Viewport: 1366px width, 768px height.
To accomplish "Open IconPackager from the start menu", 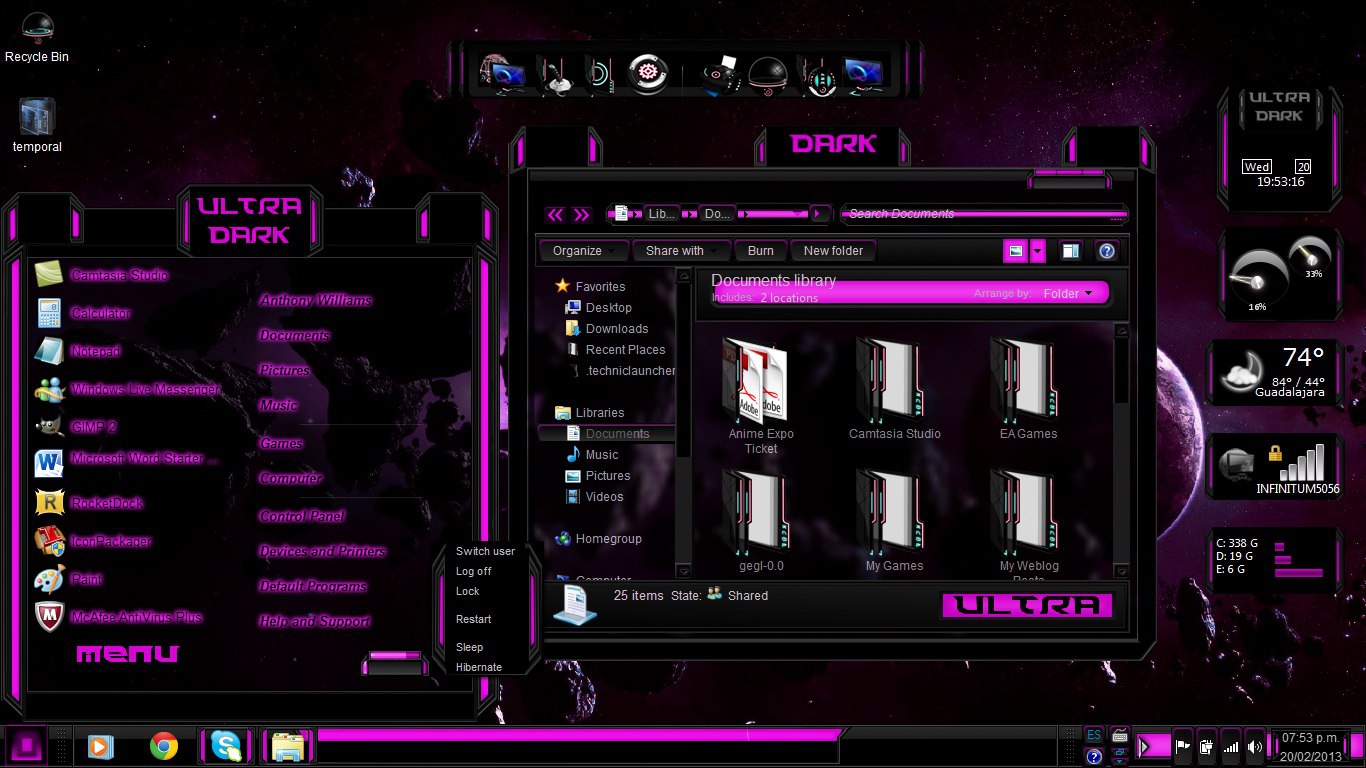I will click(x=92, y=541).
